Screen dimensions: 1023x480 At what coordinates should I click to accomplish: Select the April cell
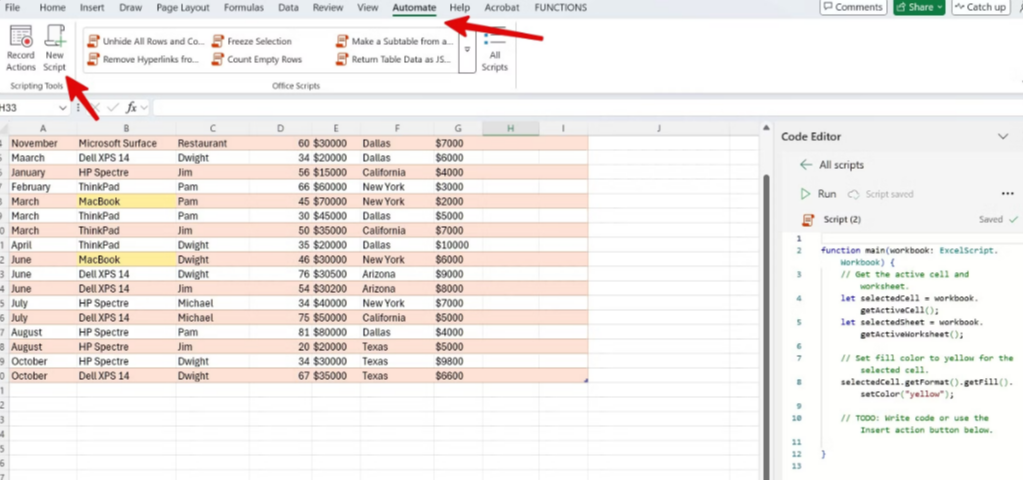pyautogui.click(x=43, y=245)
